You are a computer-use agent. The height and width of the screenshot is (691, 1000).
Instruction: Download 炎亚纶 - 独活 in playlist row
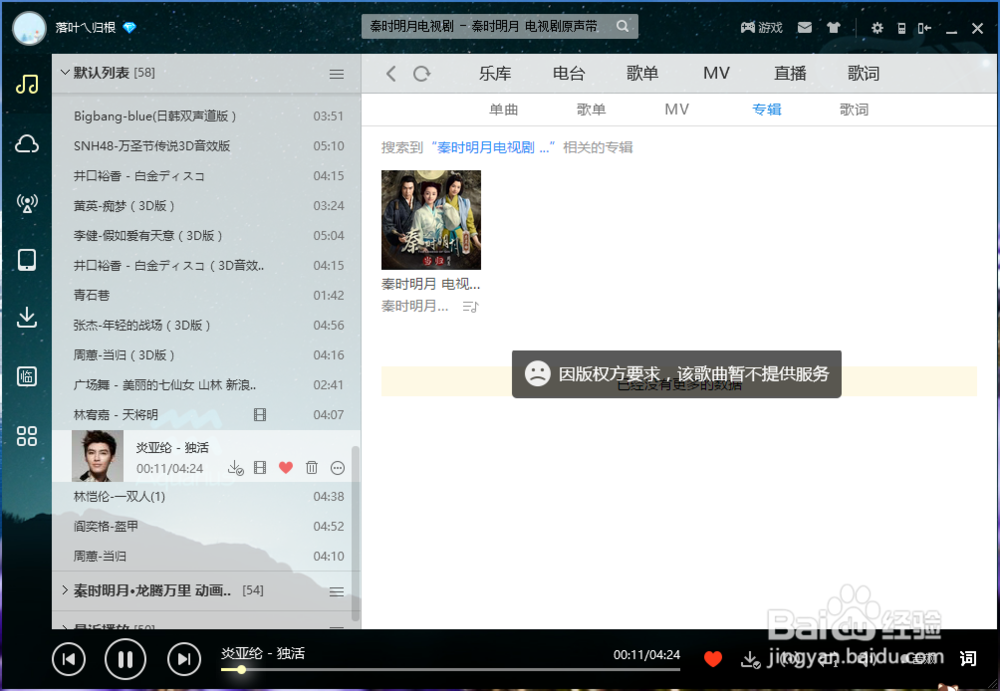tap(235, 468)
